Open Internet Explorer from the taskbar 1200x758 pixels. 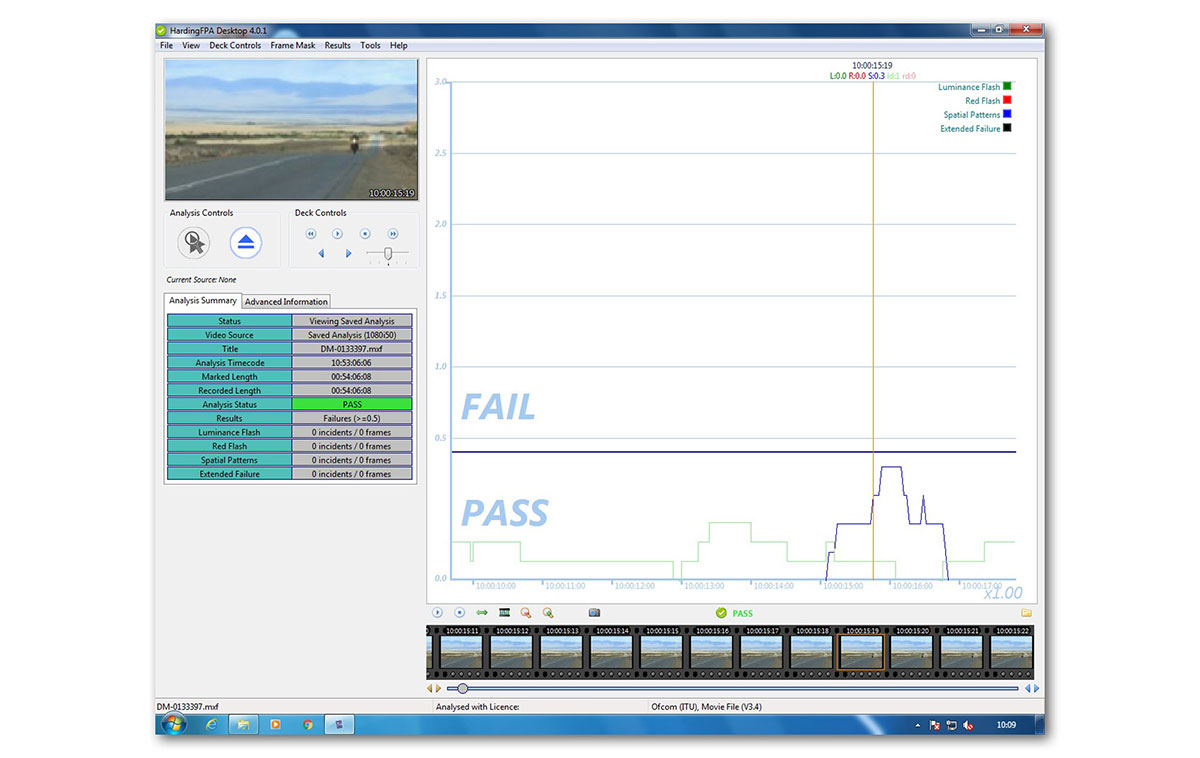(211, 724)
